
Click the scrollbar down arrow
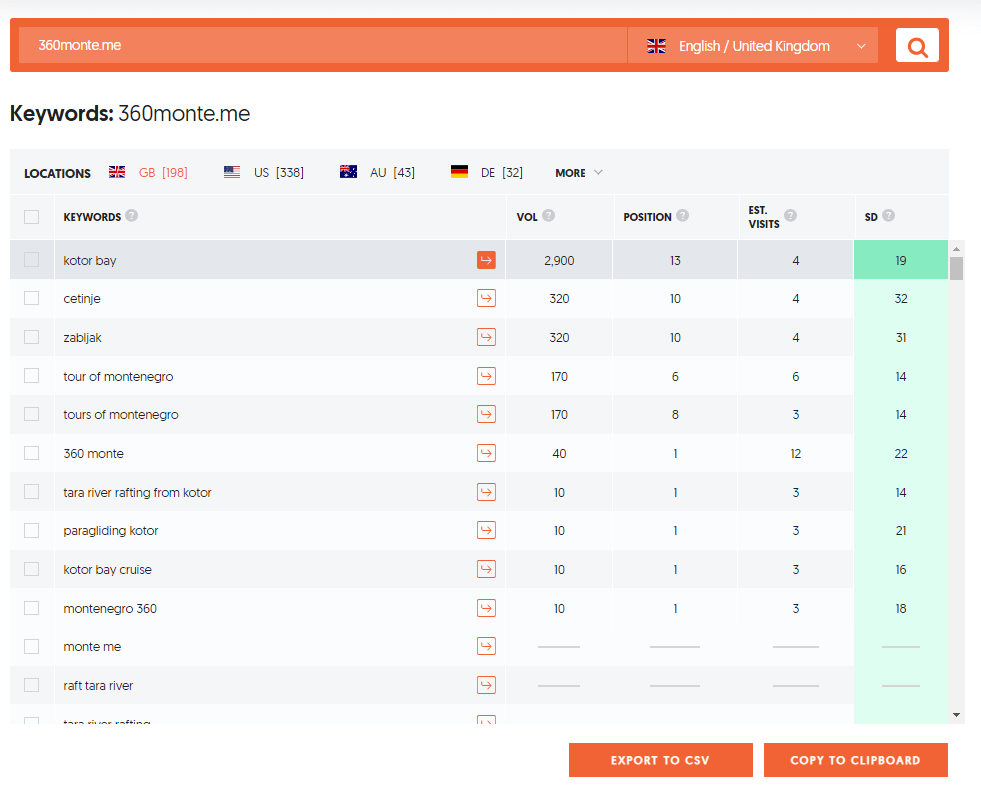[x=956, y=714]
